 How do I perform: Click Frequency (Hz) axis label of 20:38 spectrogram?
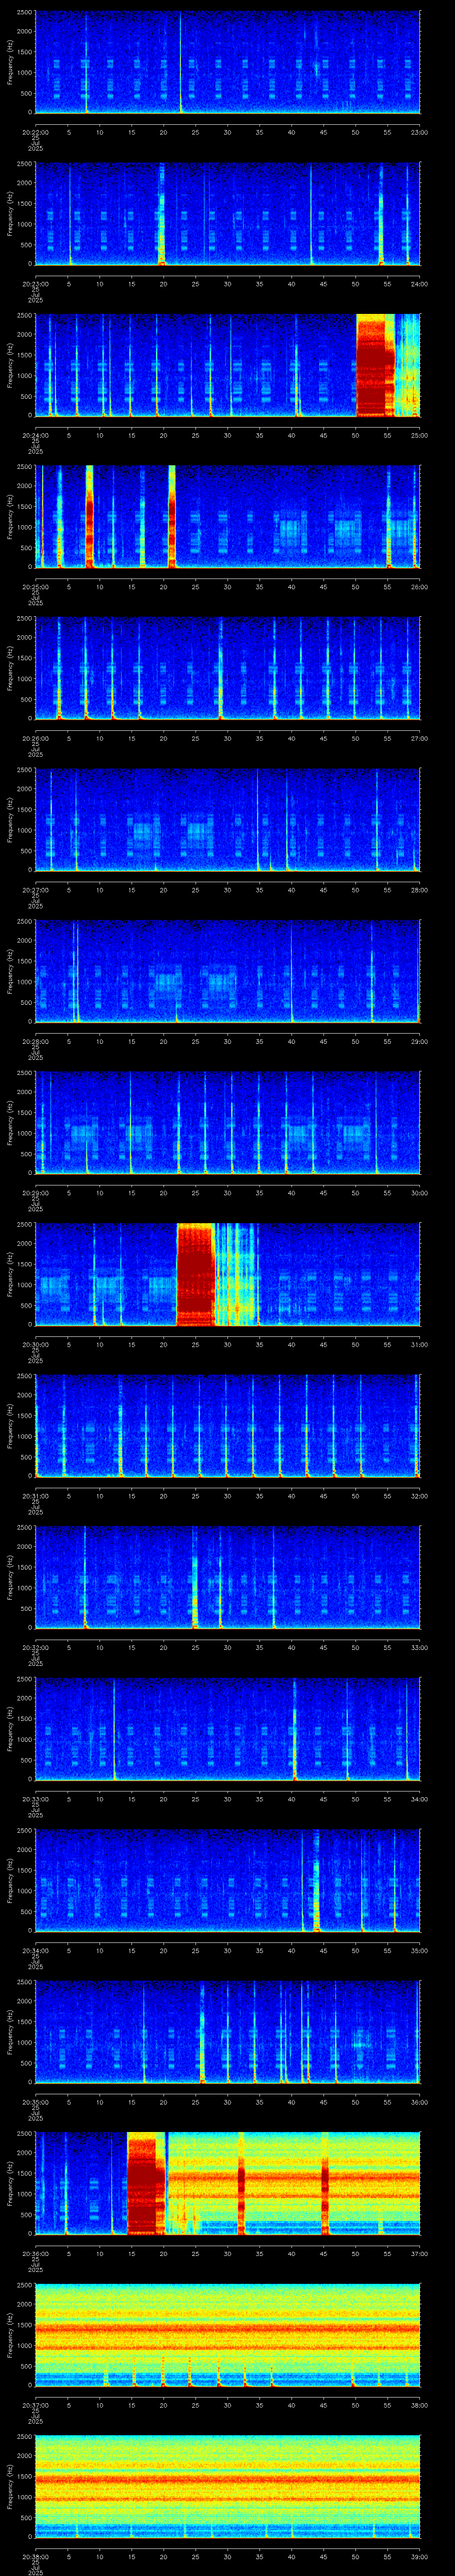coord(10,2486)
